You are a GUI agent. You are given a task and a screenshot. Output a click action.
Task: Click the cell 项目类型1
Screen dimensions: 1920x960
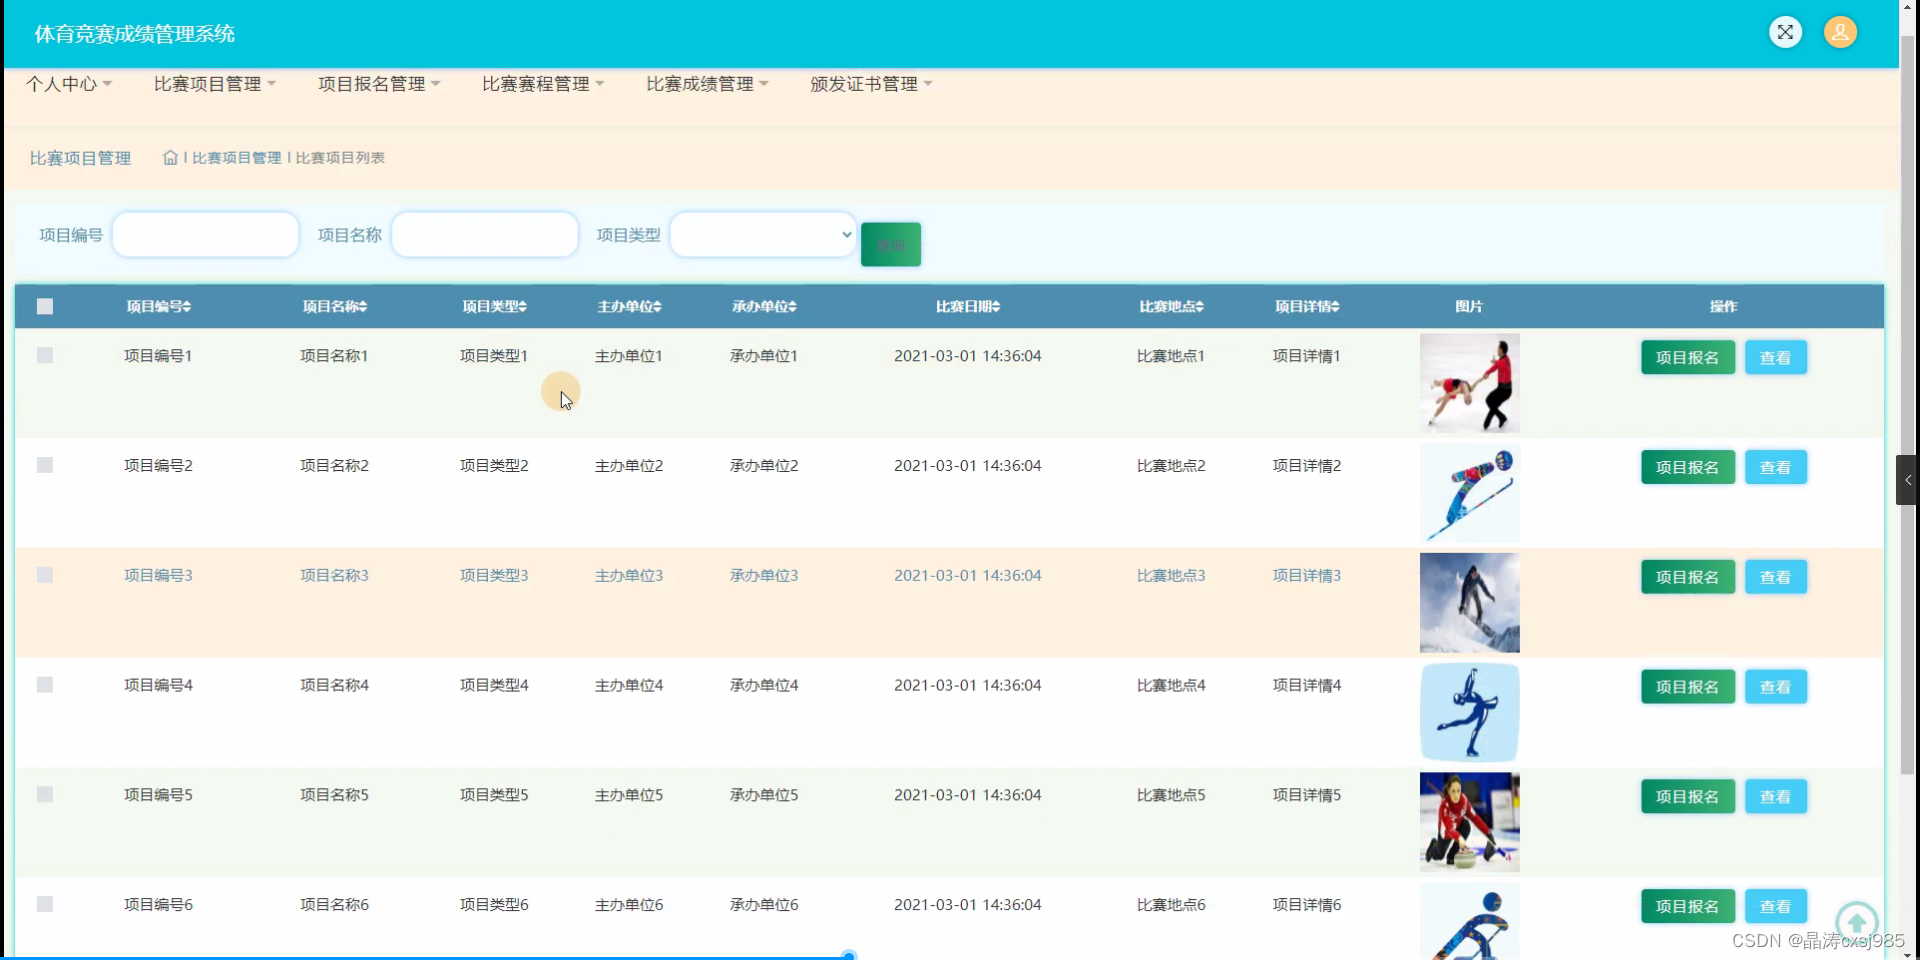pyautogui.click(x=494, y=356)
